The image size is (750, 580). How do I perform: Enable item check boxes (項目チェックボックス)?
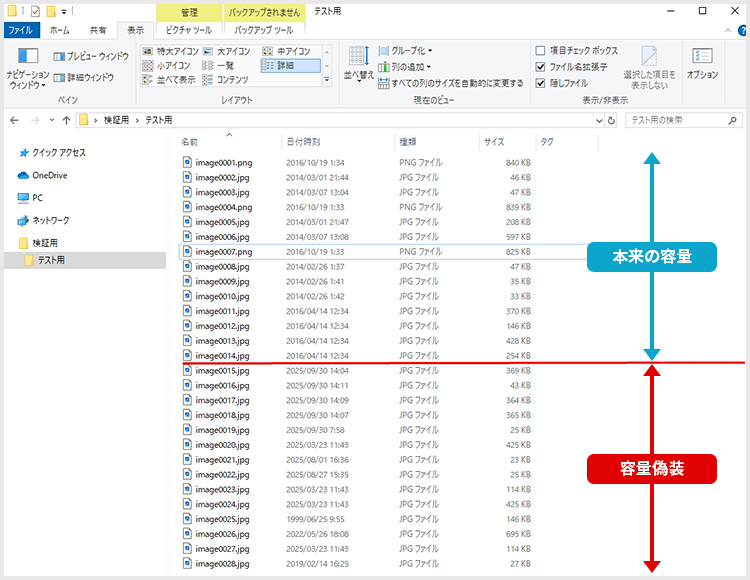pyautogui.click(x=541, y=51)
